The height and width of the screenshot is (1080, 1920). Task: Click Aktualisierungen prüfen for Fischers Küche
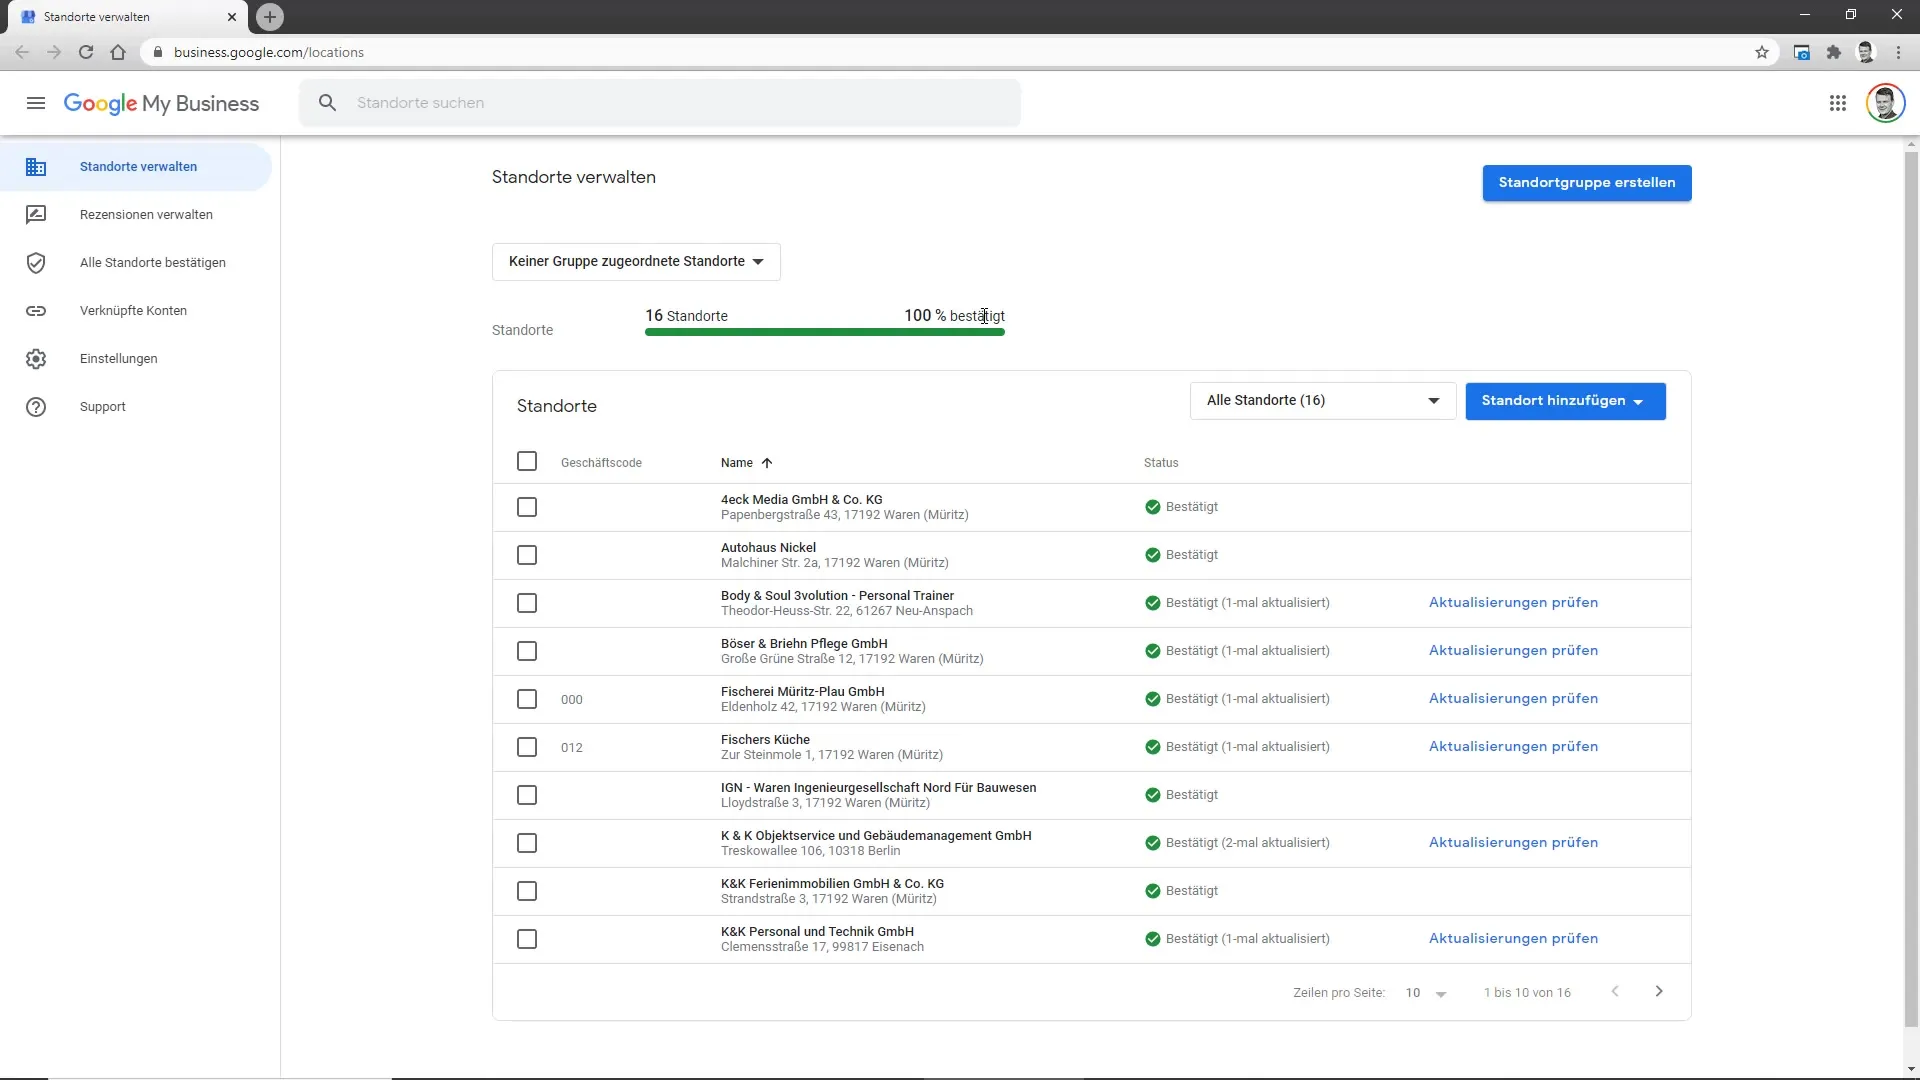coord(1513,747)
